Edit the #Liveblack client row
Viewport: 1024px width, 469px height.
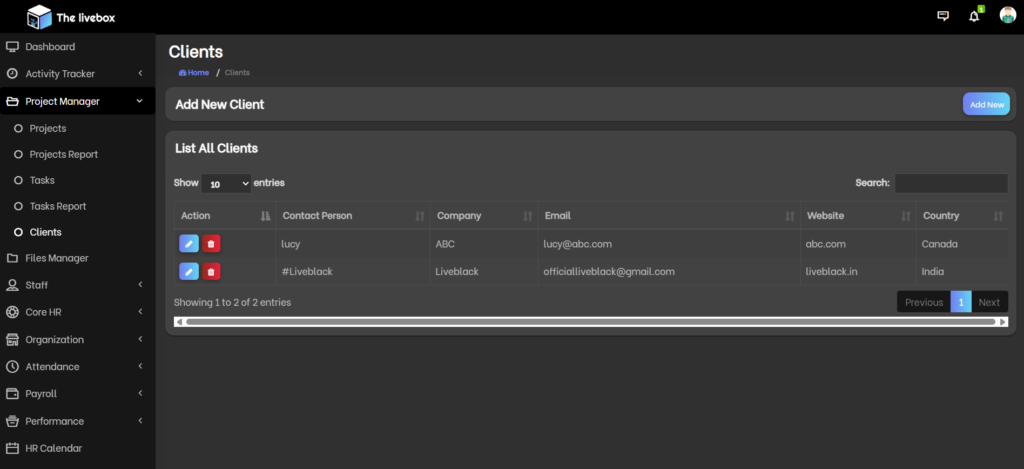189,271
